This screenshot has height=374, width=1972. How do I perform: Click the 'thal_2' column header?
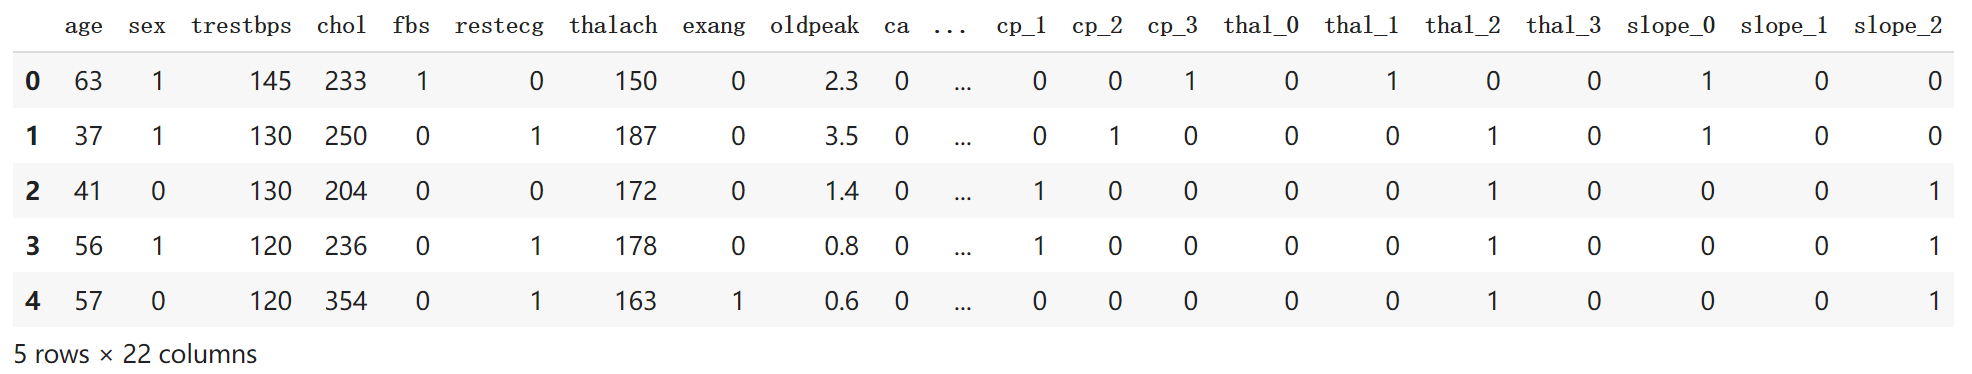[x=1462, y=26]
